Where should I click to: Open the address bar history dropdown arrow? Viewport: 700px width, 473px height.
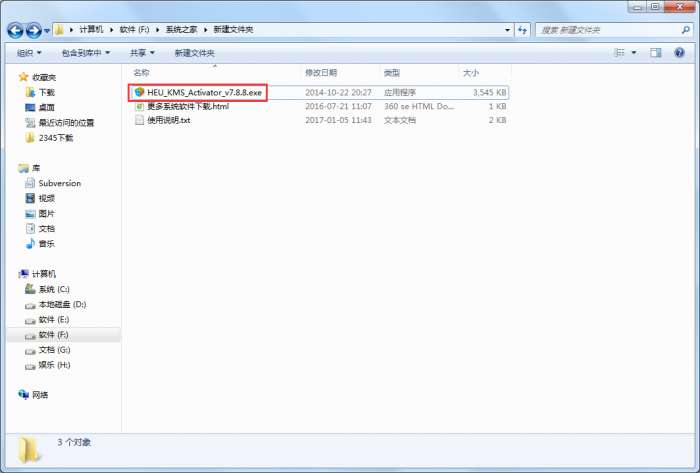click(x=507, y=30)
